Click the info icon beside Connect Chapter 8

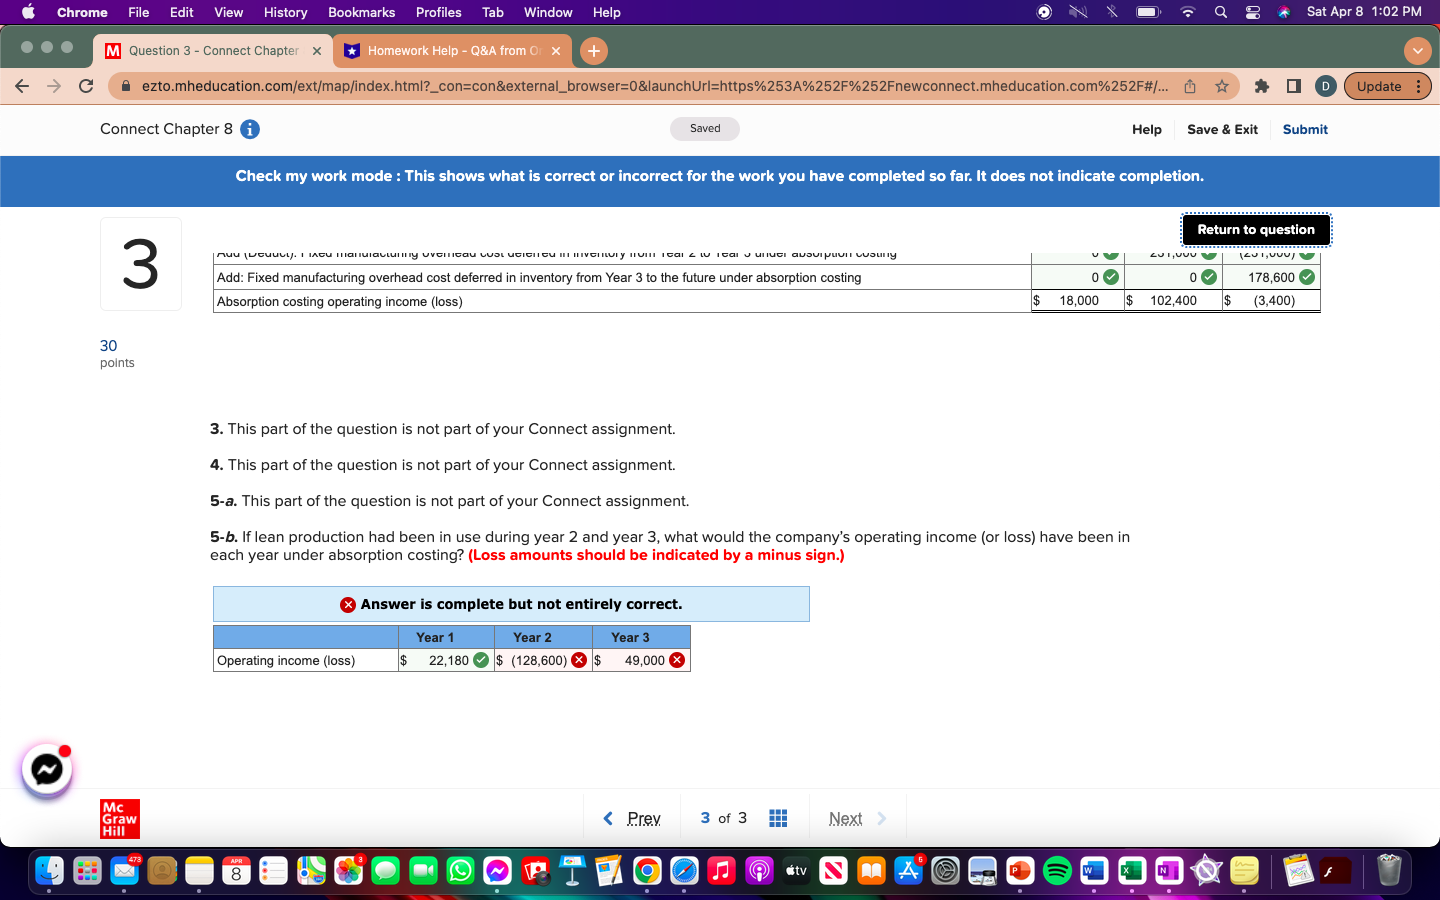pyautogui.click(x=249, y=129)
